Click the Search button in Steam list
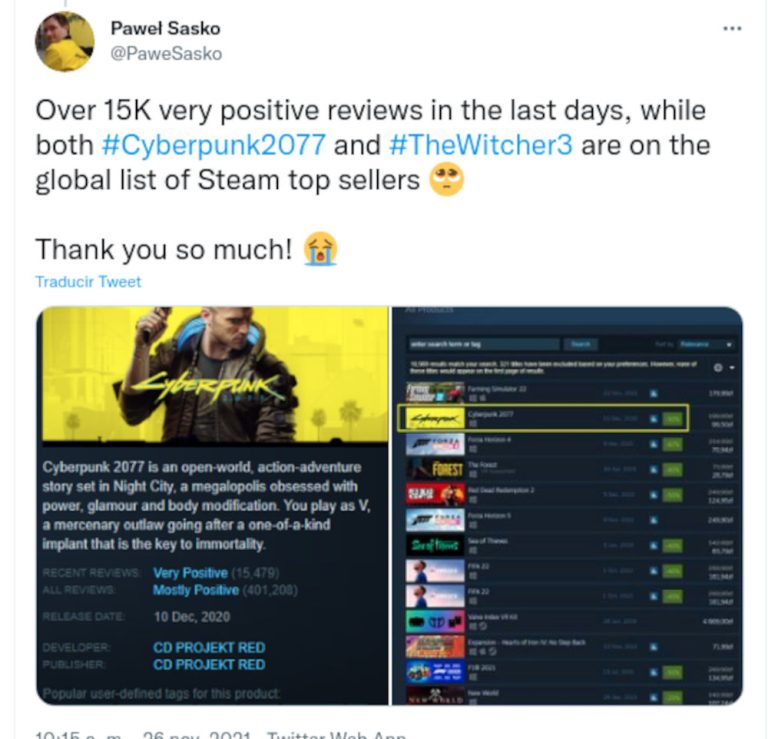This screenshot has height=739, width=768. pos(580,344)
